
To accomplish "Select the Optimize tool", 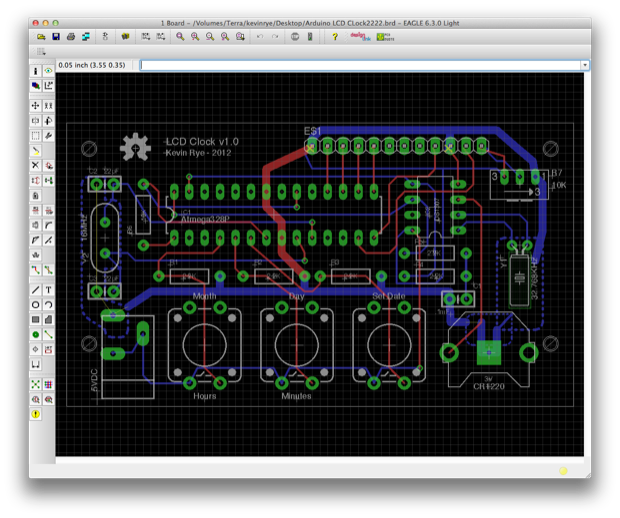I will coord(48,240).
